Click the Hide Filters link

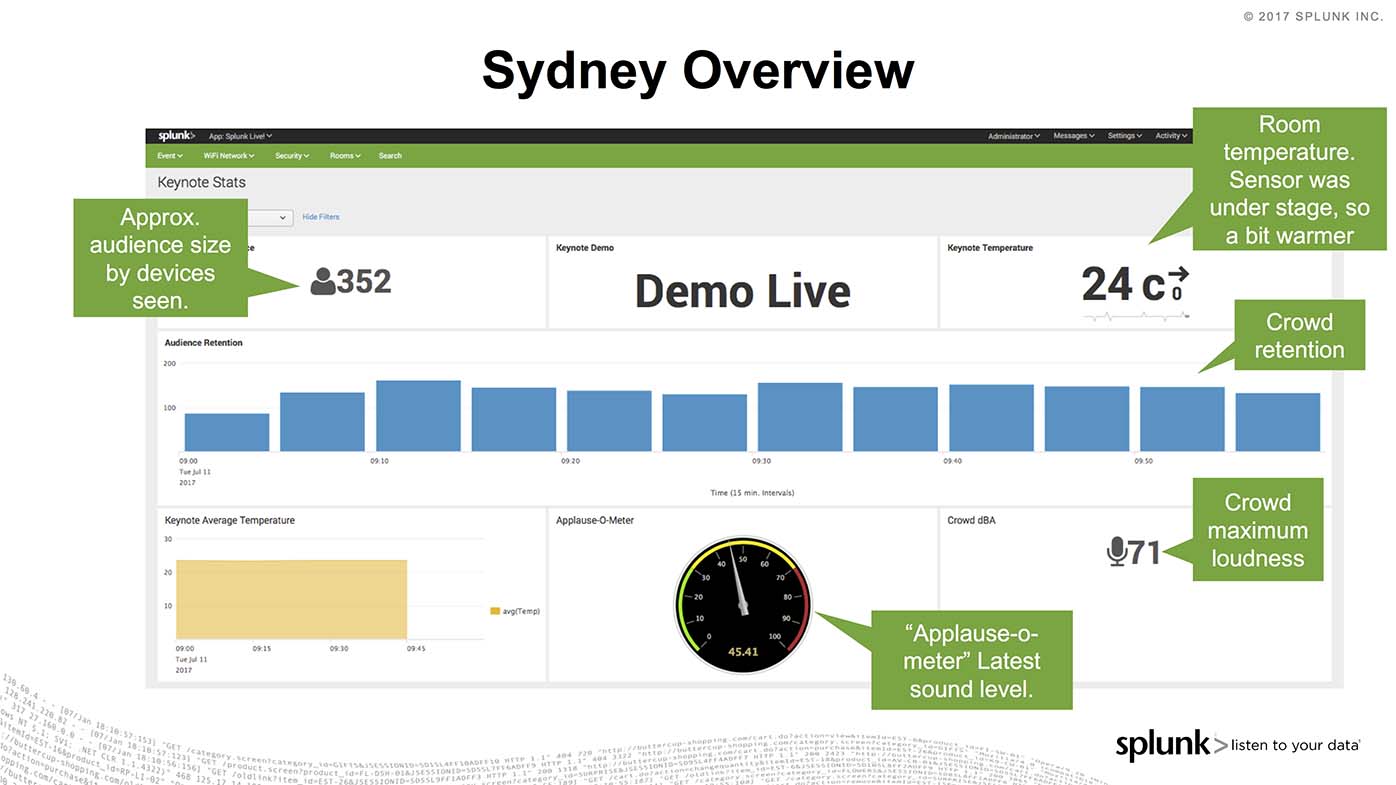321,217
